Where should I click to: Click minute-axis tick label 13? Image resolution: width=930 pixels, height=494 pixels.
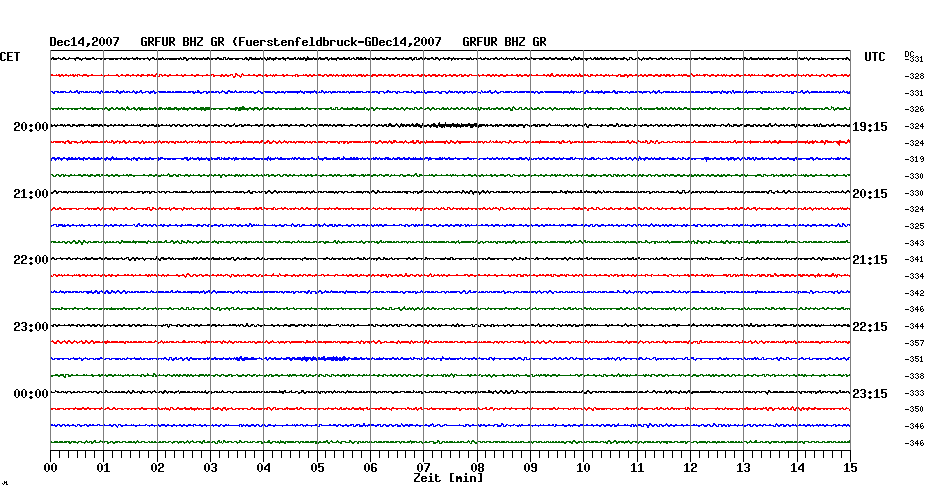744,468
